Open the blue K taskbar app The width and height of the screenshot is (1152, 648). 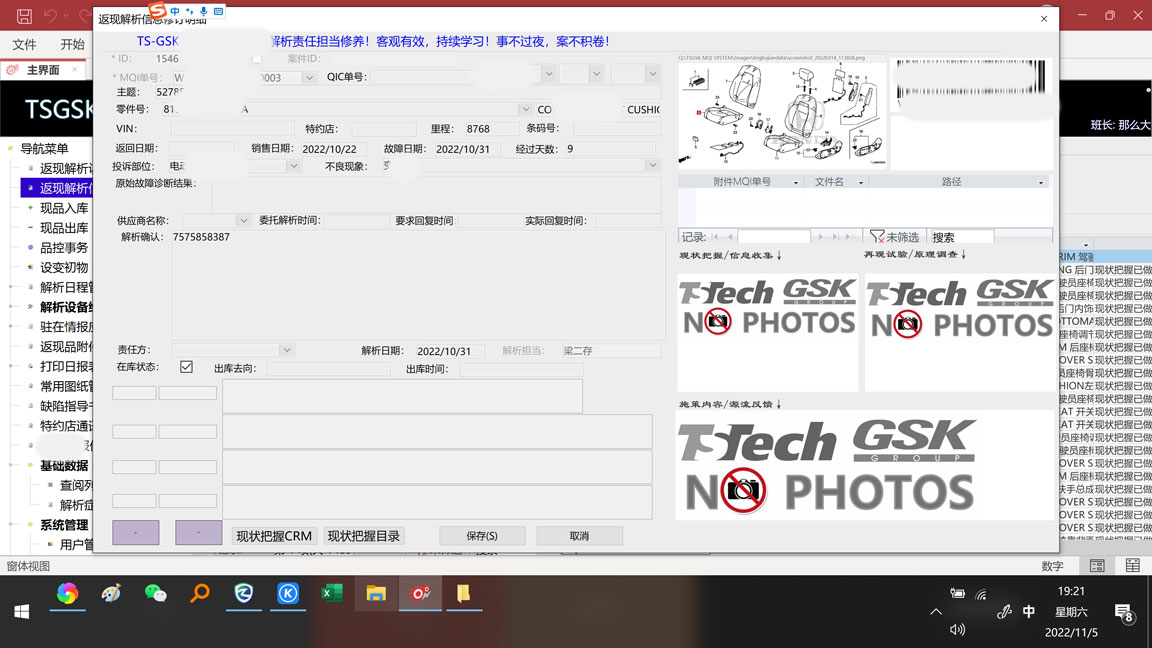pyautogui.click(x=288, y=593)
